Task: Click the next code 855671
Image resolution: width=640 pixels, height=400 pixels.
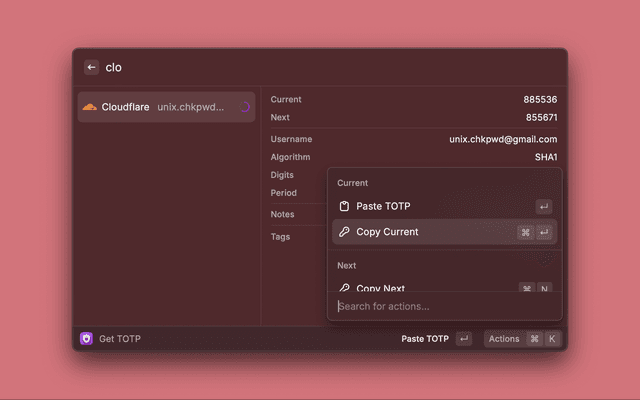Action: 541,117
